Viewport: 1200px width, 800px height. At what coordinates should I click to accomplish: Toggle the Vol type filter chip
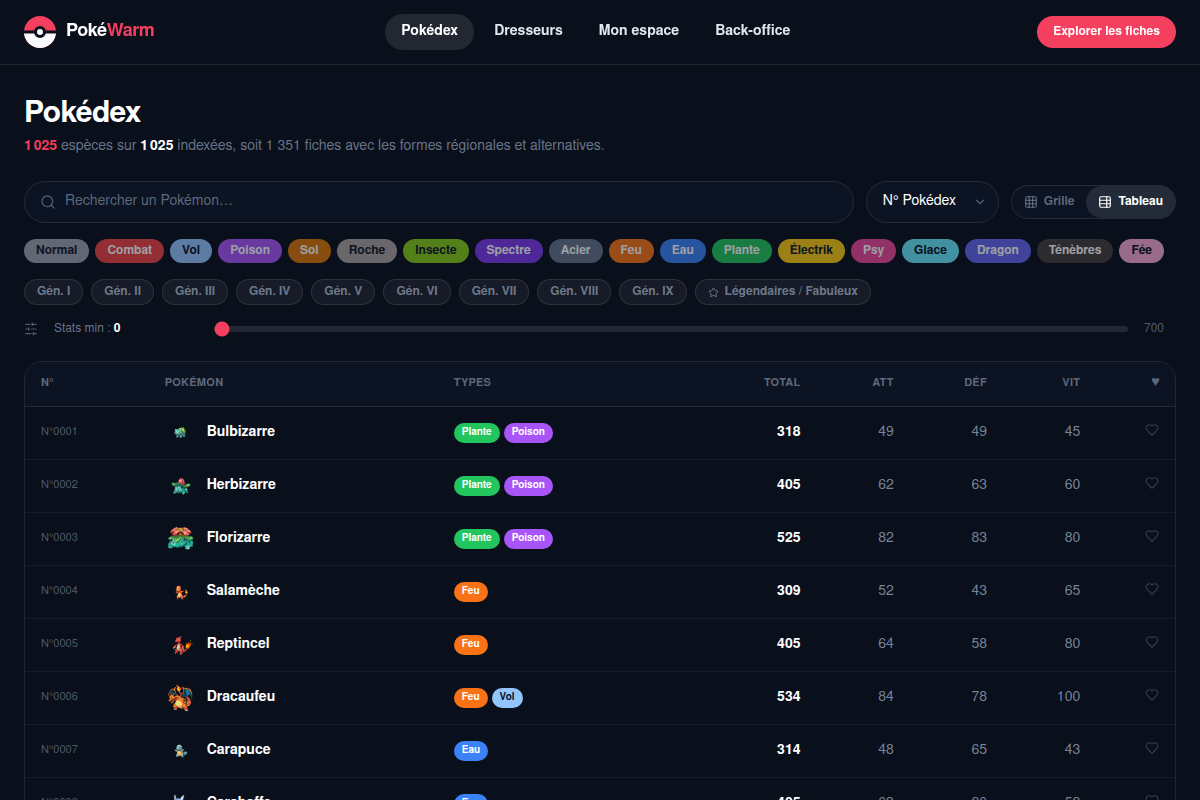(191, 251)
